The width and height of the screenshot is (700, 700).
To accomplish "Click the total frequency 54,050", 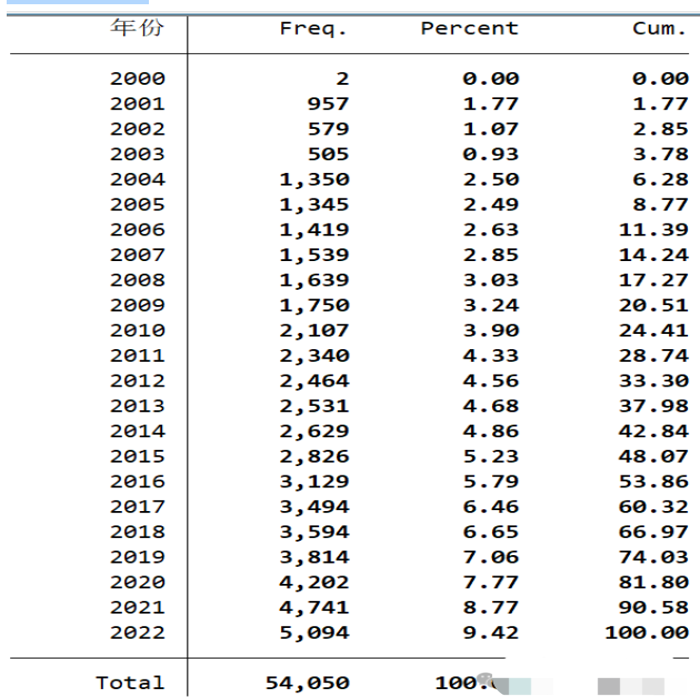I will 307,683.
